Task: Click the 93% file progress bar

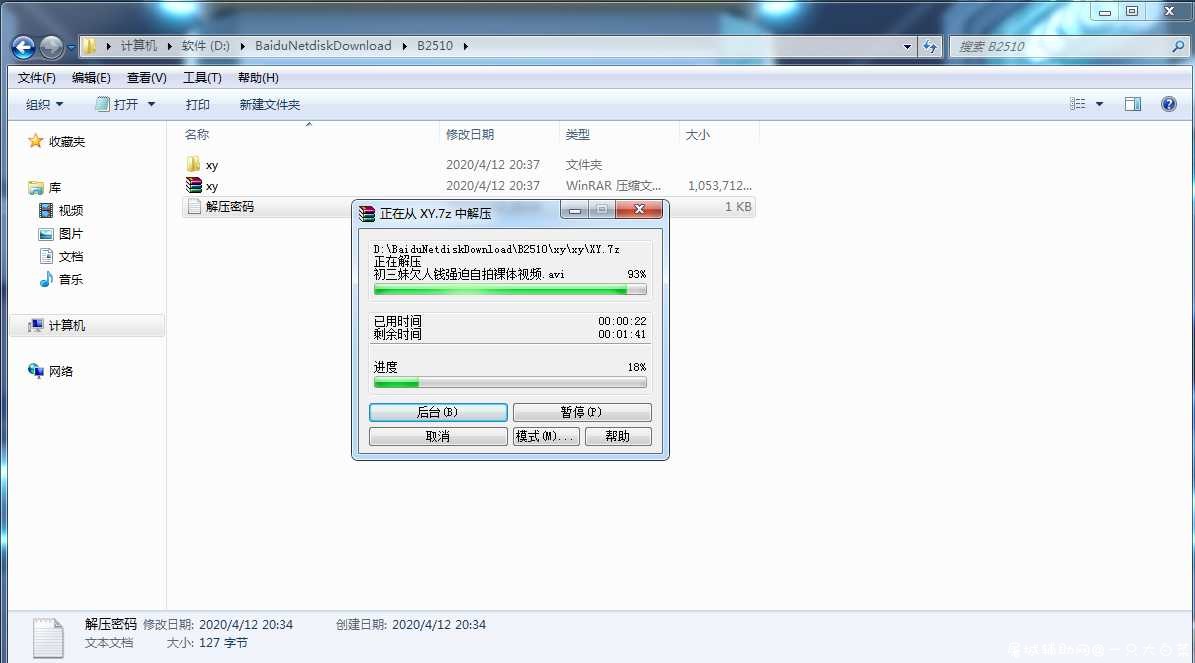Action: [x=510, y=290]
